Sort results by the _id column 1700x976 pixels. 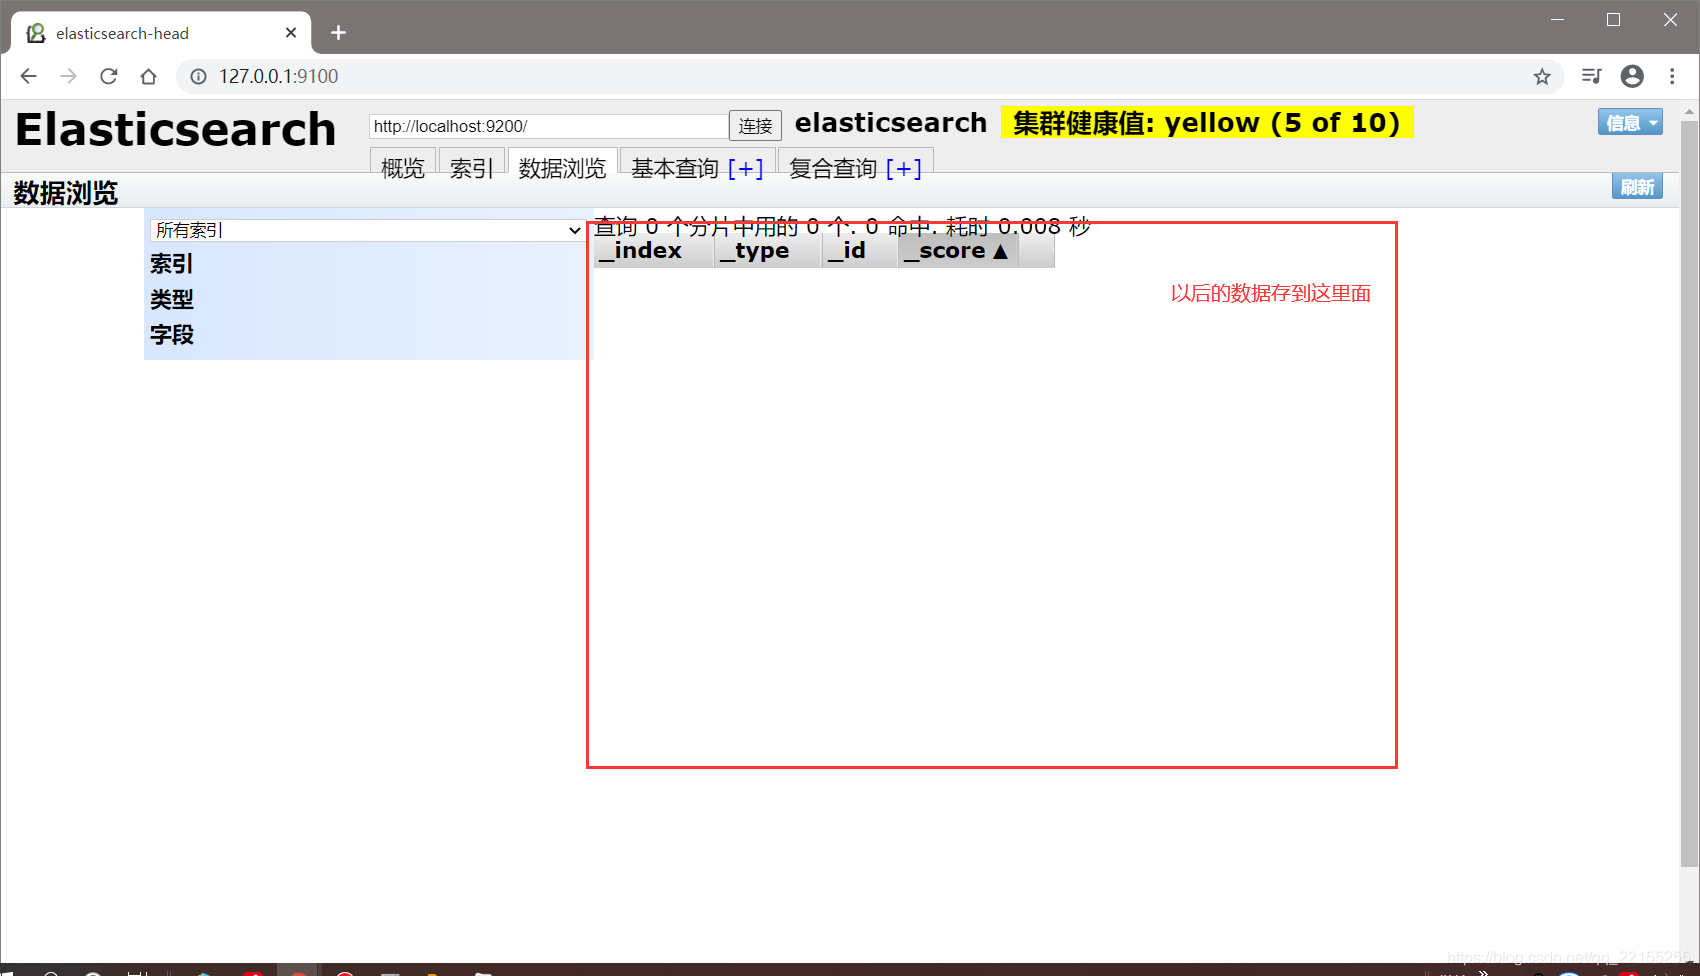pyautogui.click(x=860, y=251)
